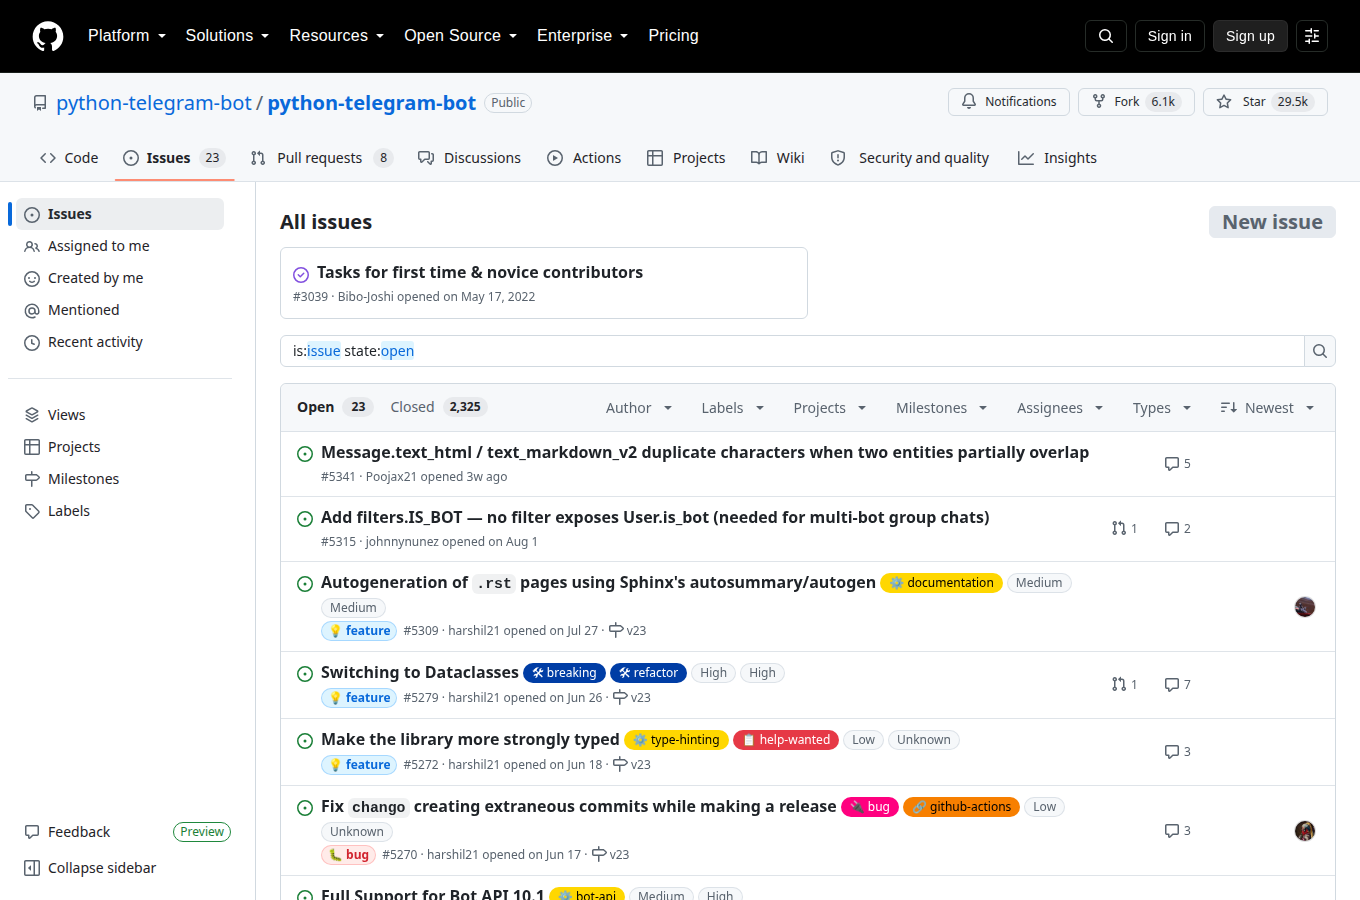Open the Author filter dropdown
The height and width of the screenshot is (900, 1360).
click(639, 408)
